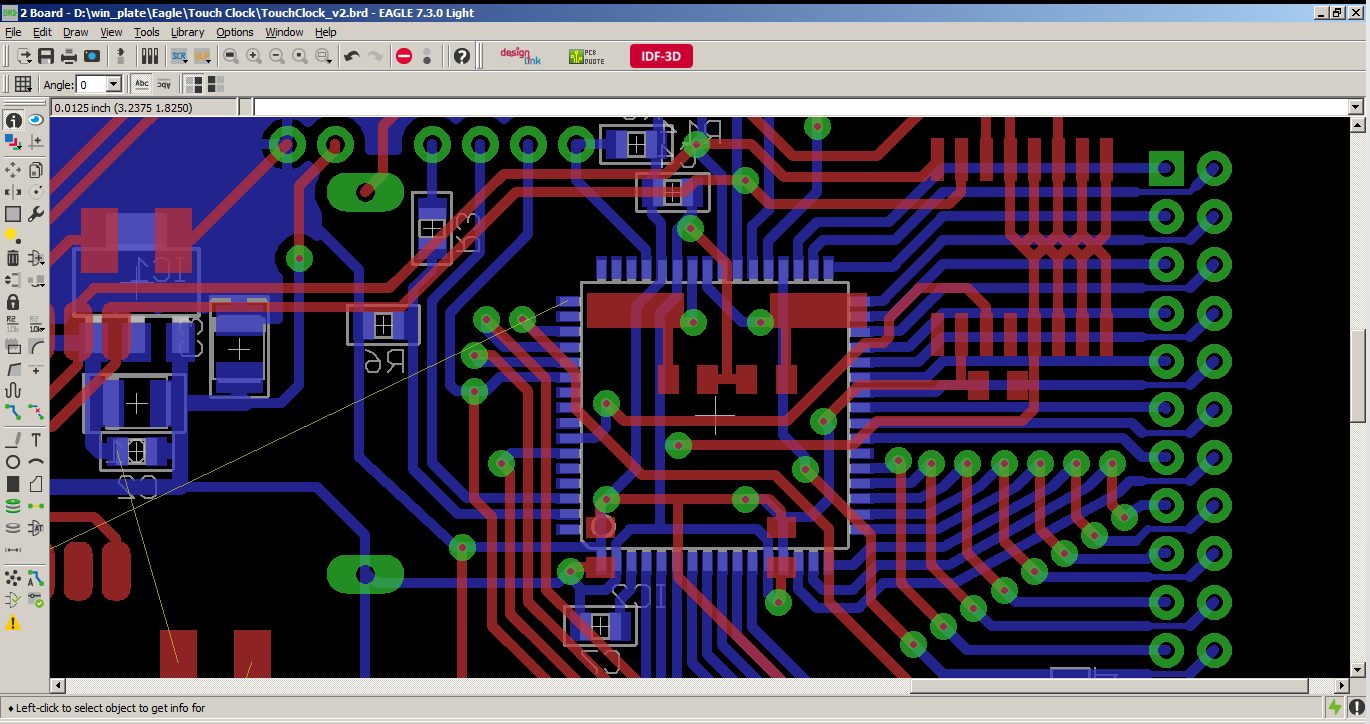Open the Tools menu

147,32
